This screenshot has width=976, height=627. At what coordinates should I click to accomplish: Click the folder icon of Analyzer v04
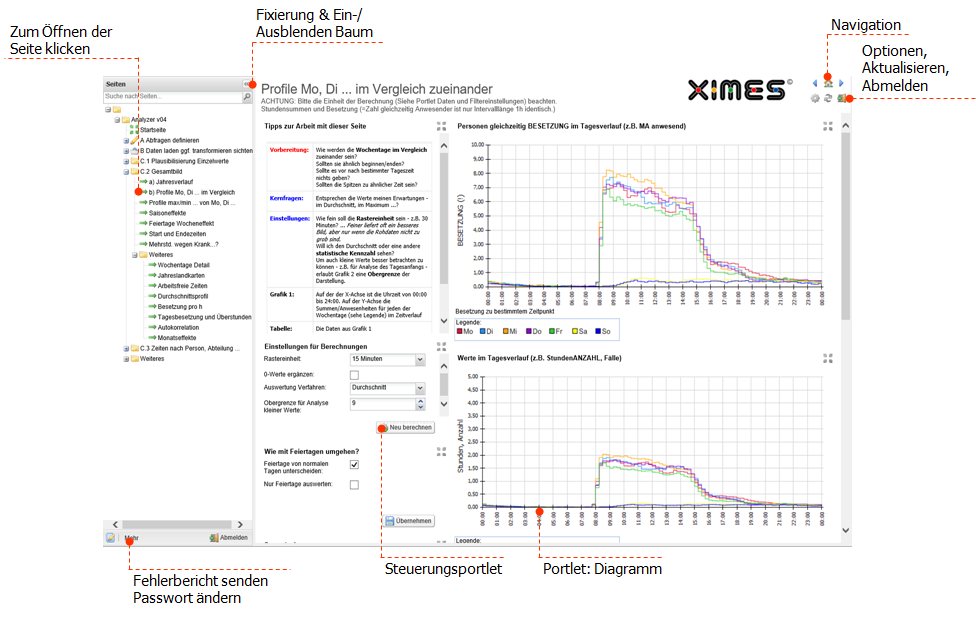[126, 120]
